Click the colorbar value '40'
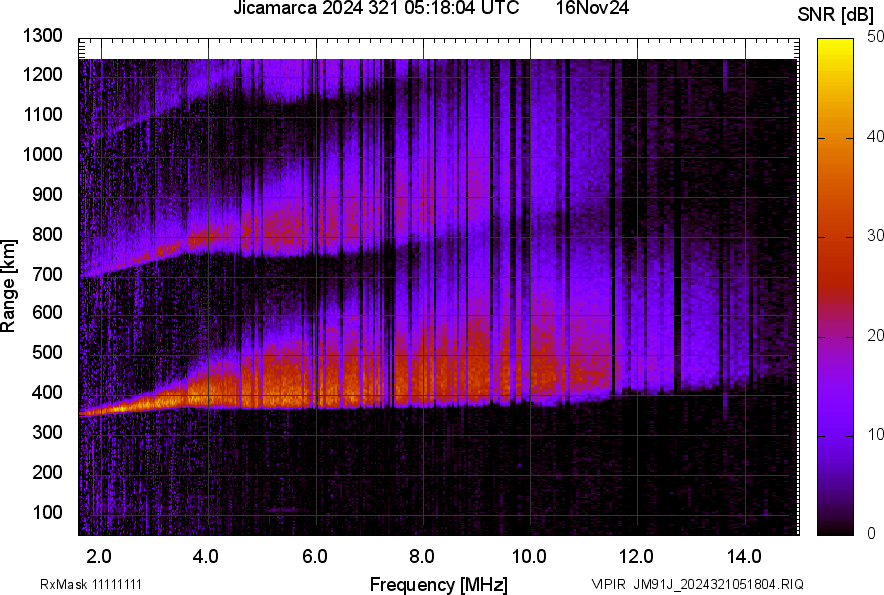884x595 pixels. point(875,136)
